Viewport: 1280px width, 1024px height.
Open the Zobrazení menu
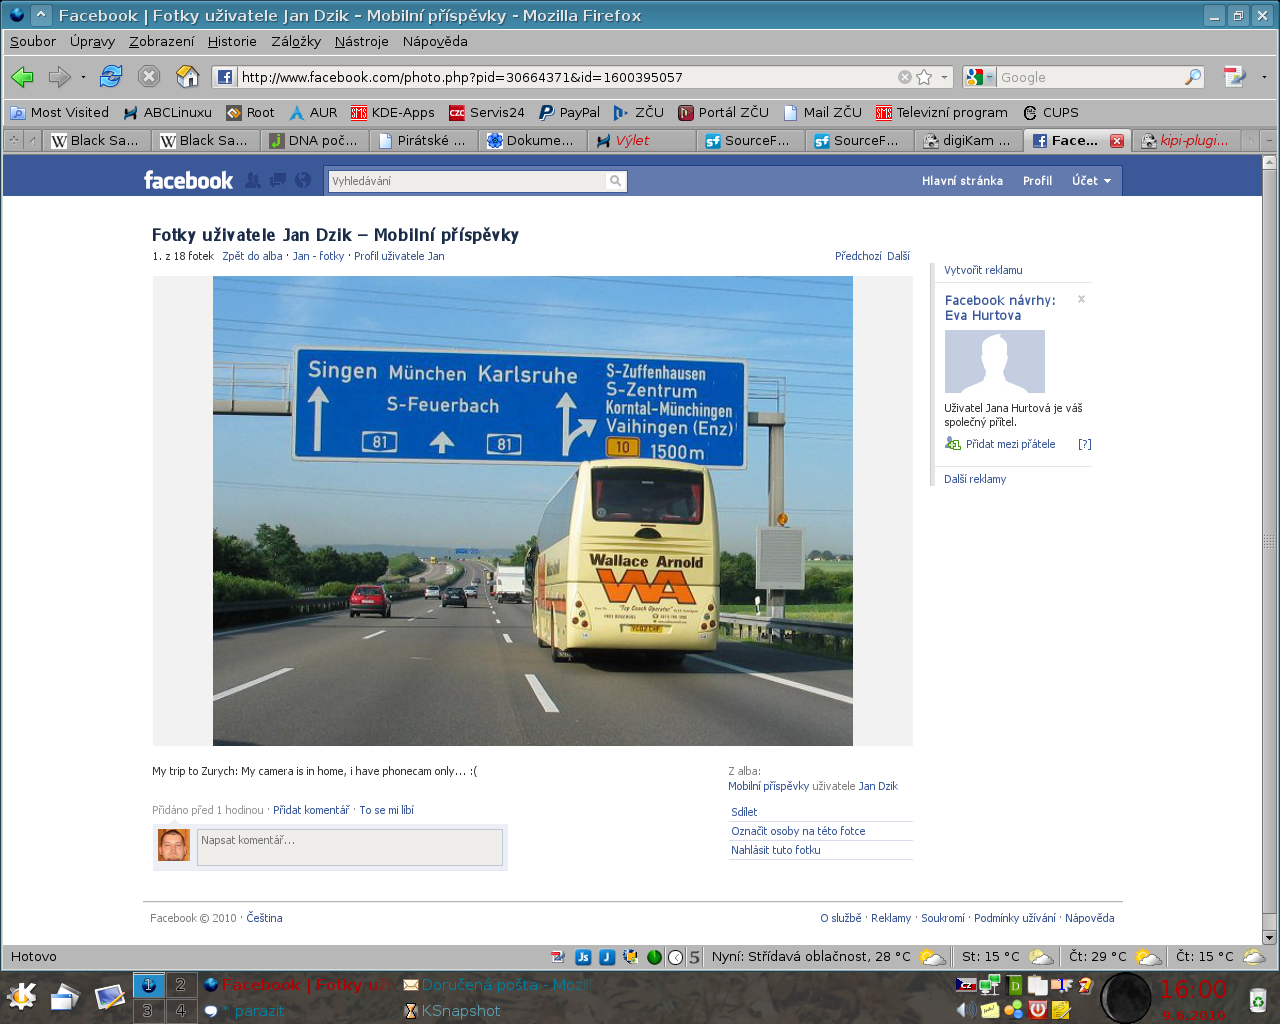(161, 41)
